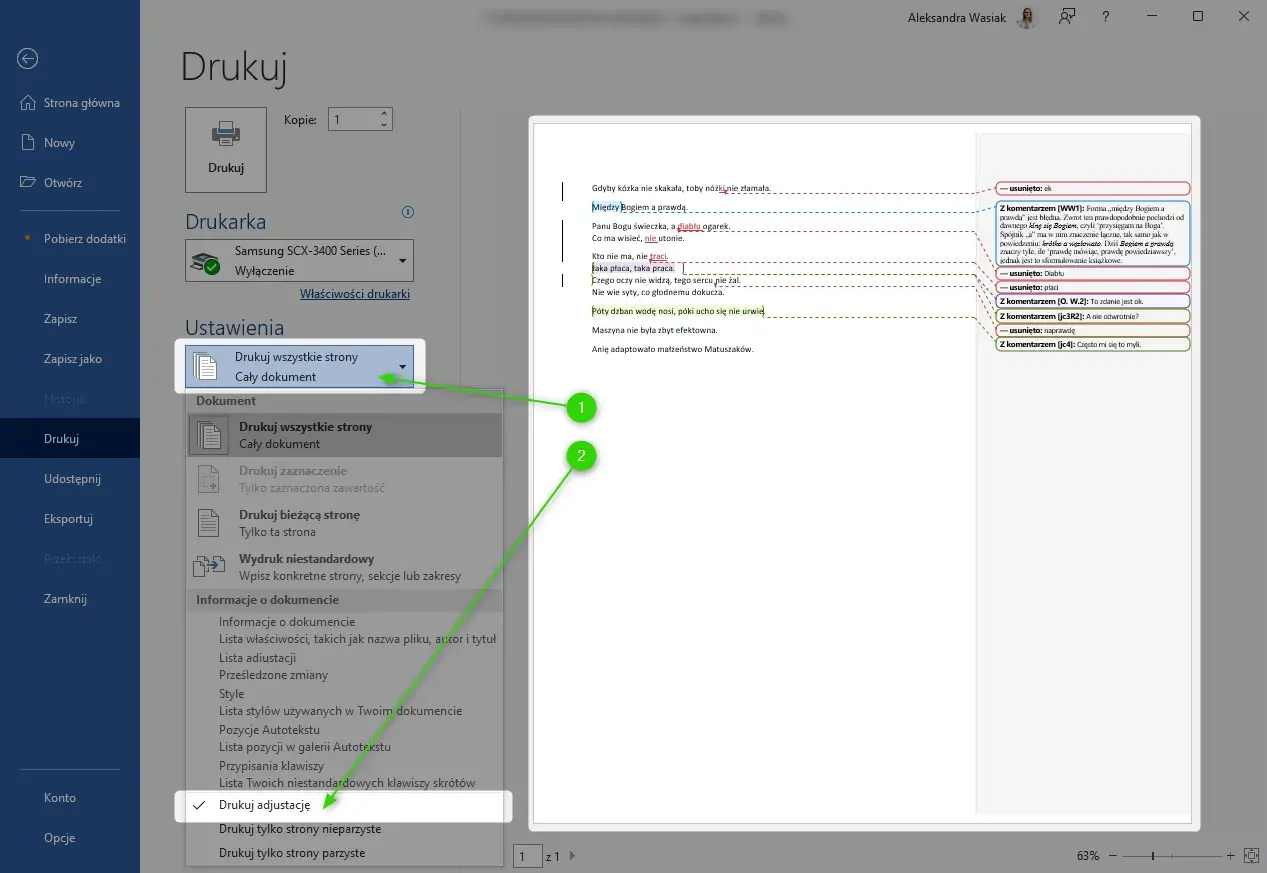This screenshot has width=1267, height=873.
Task: Click zoom out minus button
Action: click(1113, 856)
